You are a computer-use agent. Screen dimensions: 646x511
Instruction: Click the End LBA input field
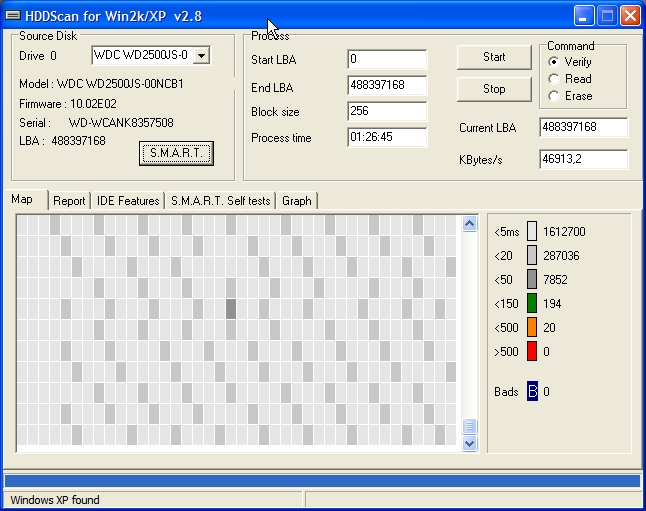tap(387, 85)
